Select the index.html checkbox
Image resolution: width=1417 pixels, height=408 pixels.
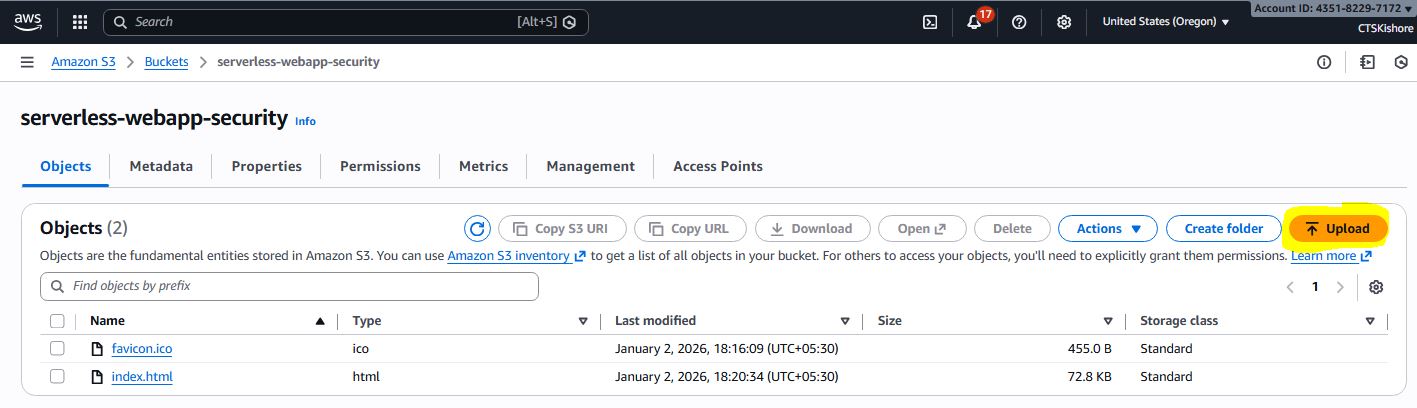click(x=57, y=377)
